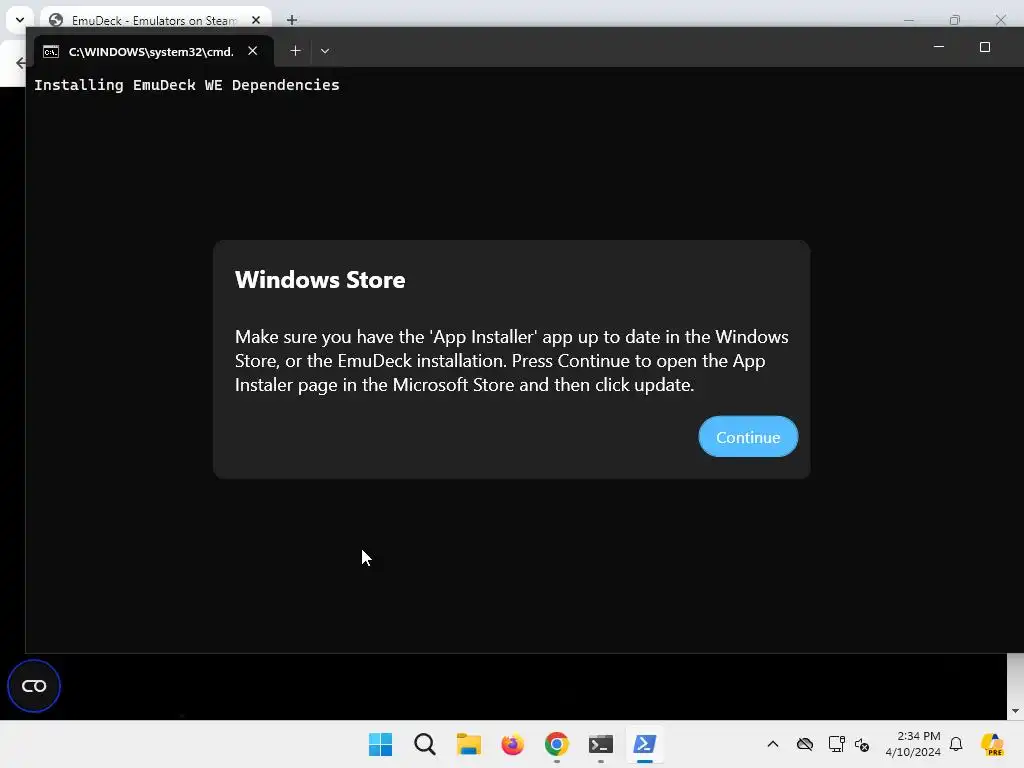Image resolution: width=1024 pixels, height=768 pixels.
Task: Open the notifications bell
Action: 956,744
